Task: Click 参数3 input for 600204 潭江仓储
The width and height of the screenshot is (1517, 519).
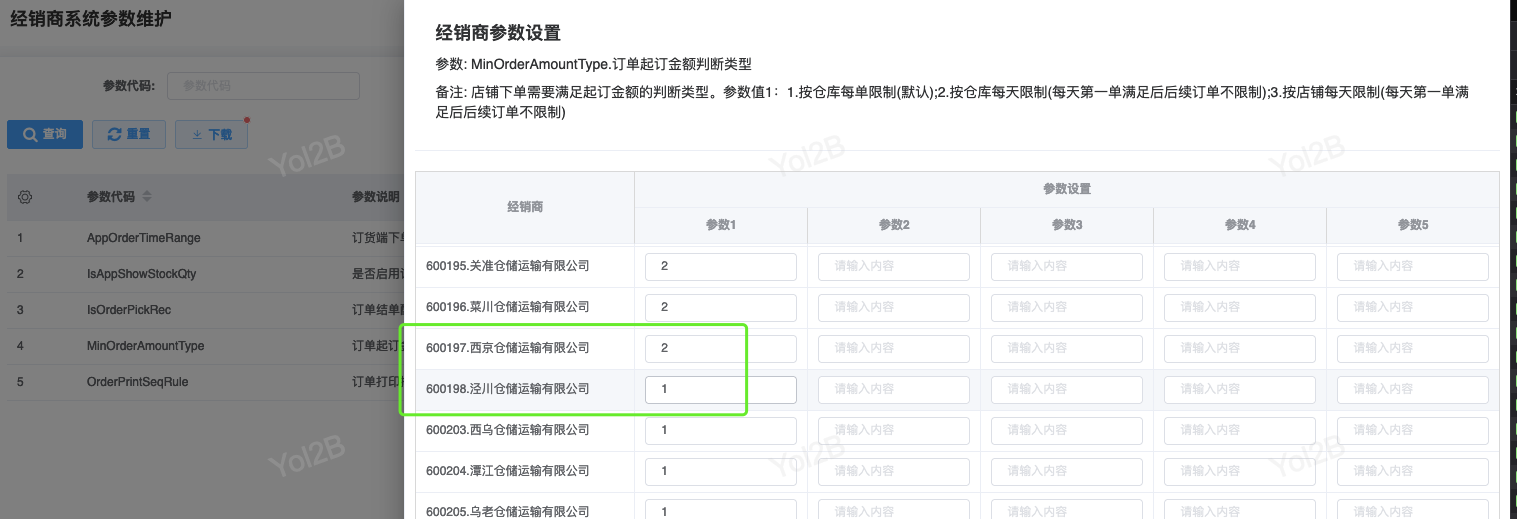Action: click(1067, 471)
